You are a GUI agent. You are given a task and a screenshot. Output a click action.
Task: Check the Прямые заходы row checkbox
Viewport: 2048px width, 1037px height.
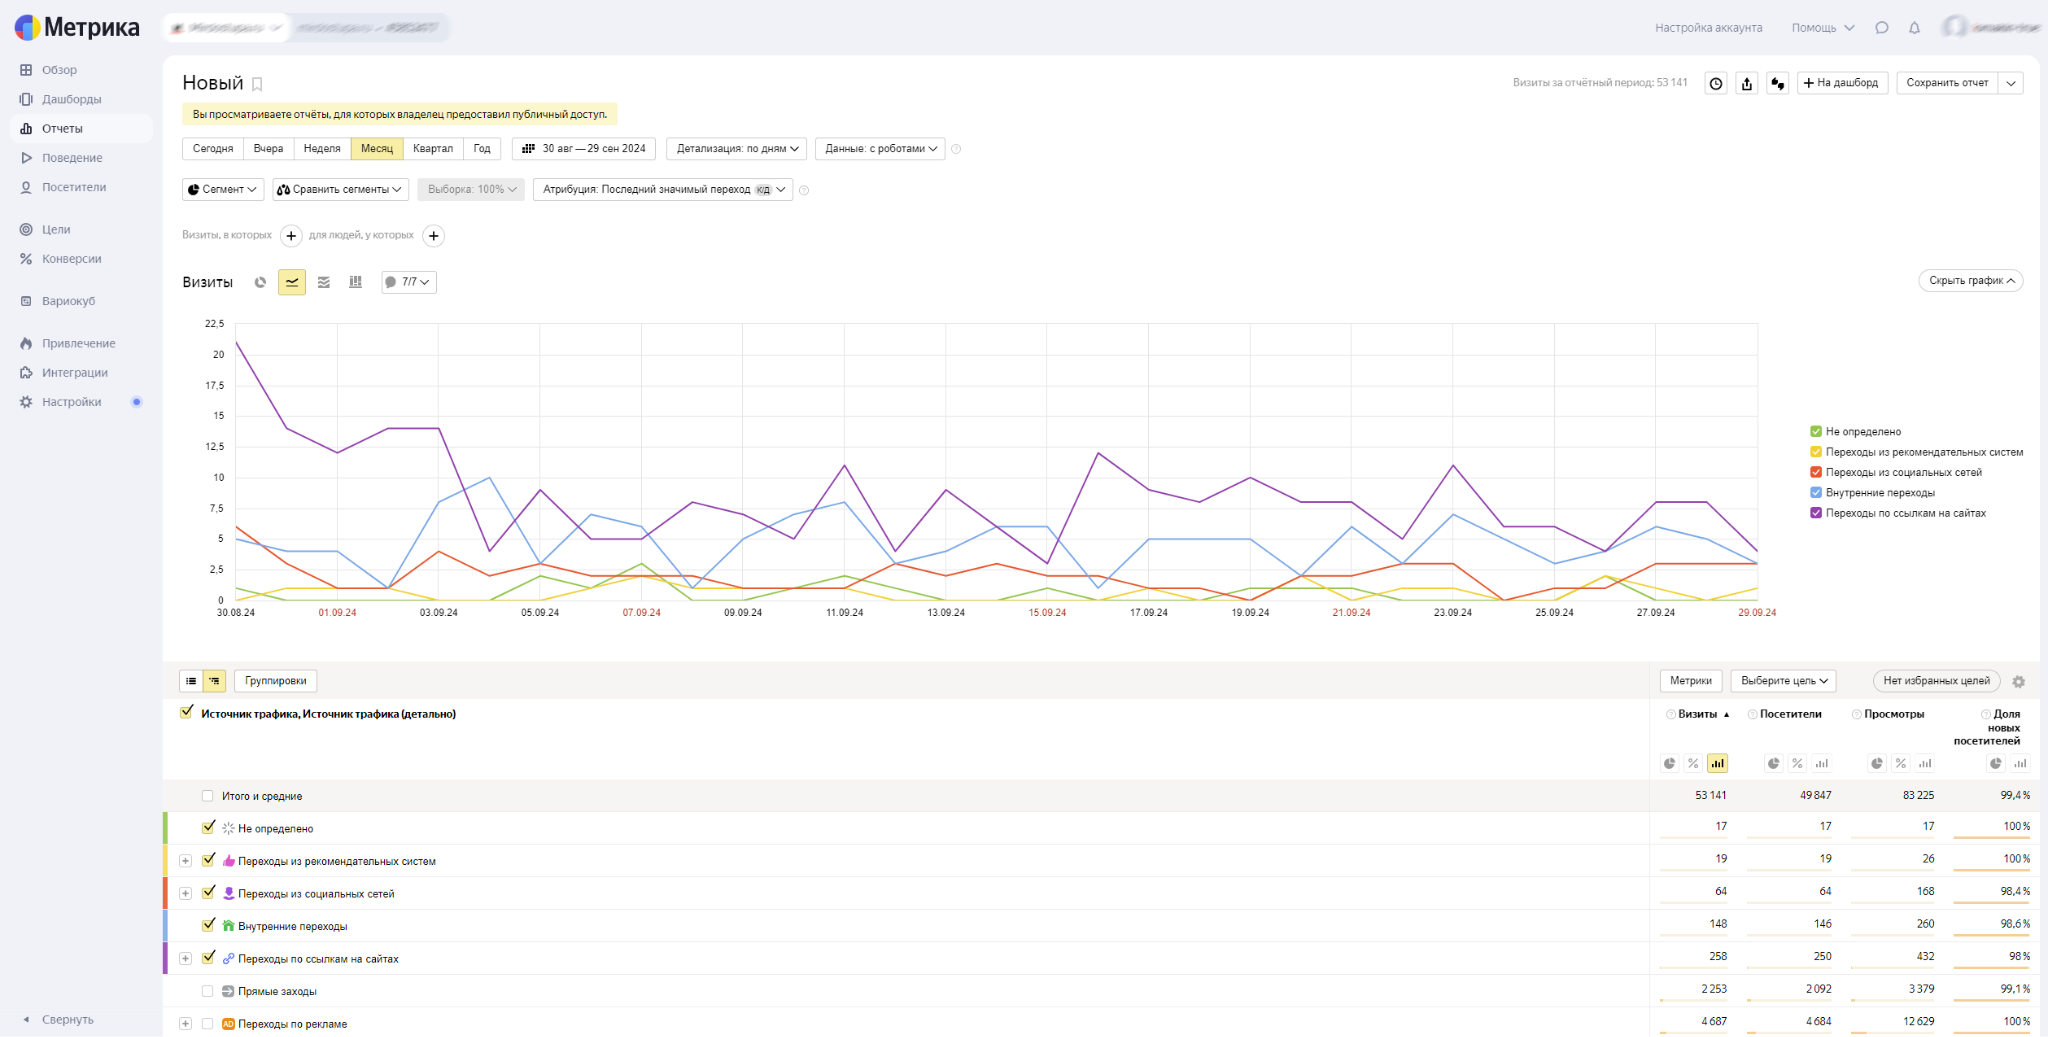click(x=208, y=991)
